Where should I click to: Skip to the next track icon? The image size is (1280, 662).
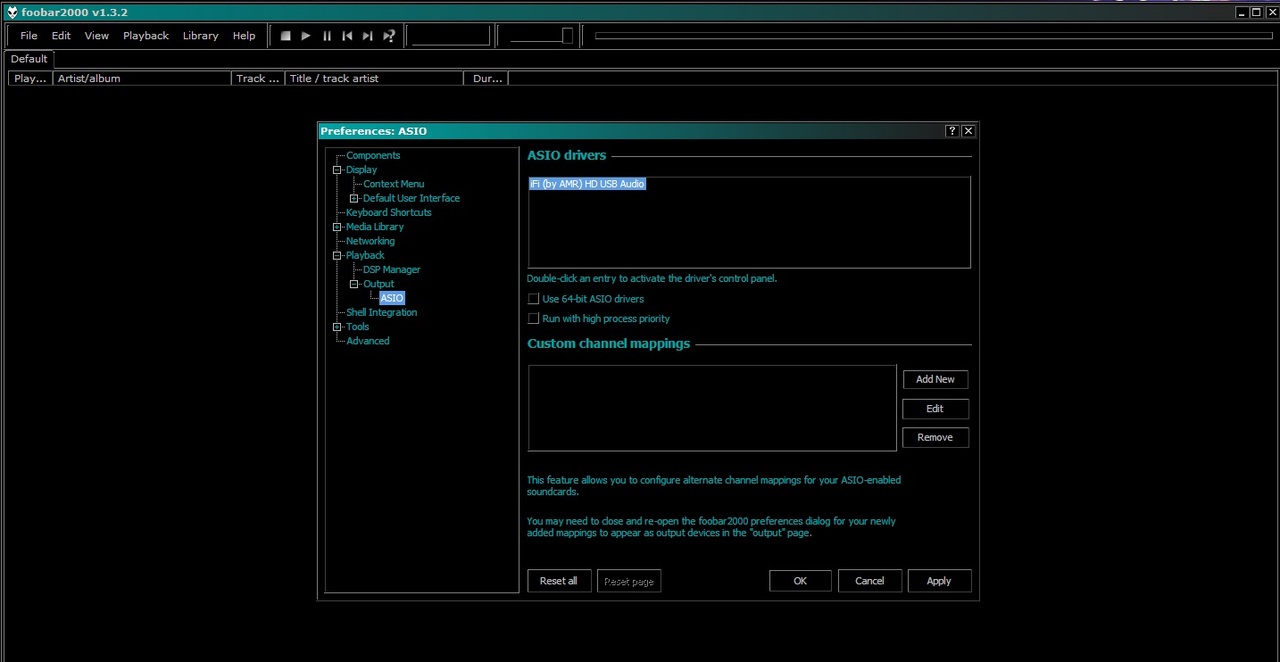pyautogui.click(x=367, y=36)
